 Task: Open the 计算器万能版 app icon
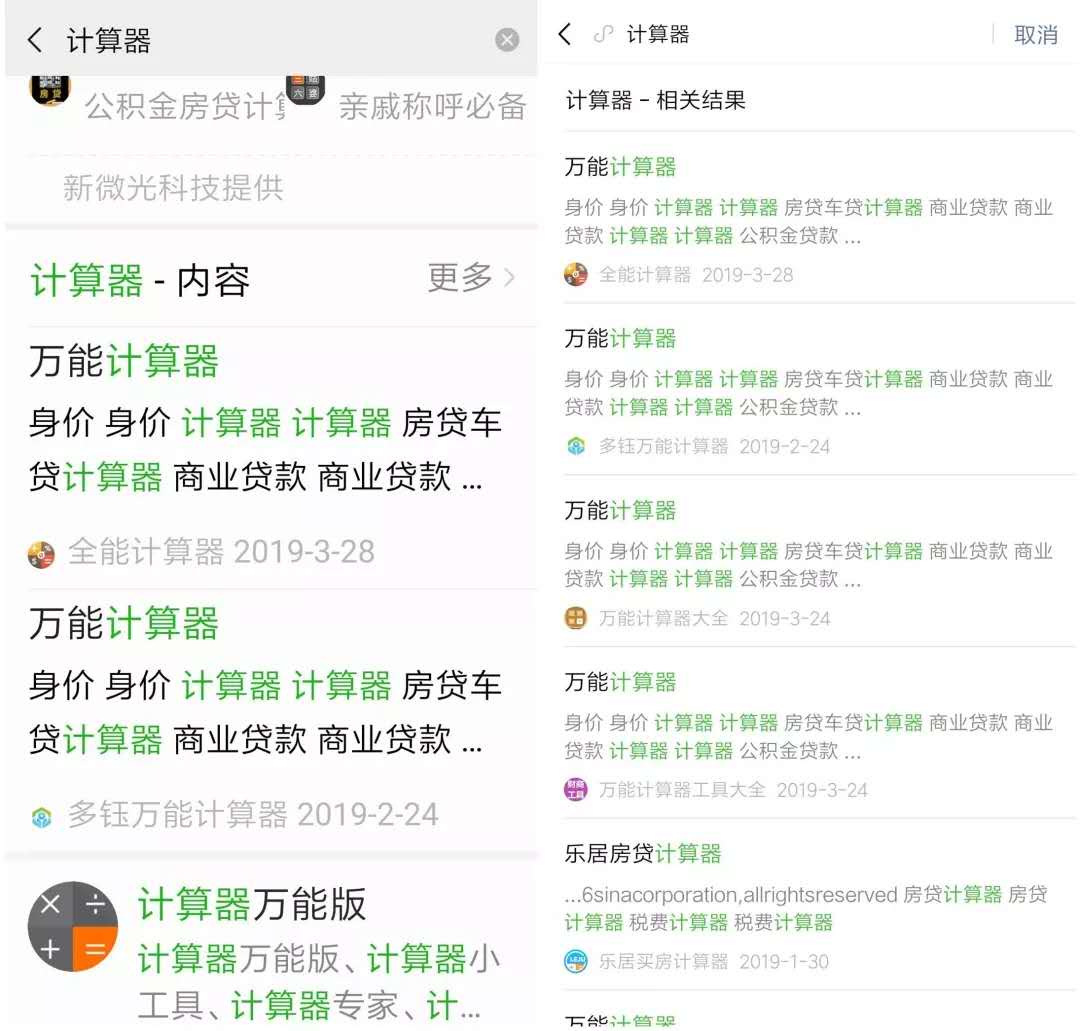pos(73,926)
